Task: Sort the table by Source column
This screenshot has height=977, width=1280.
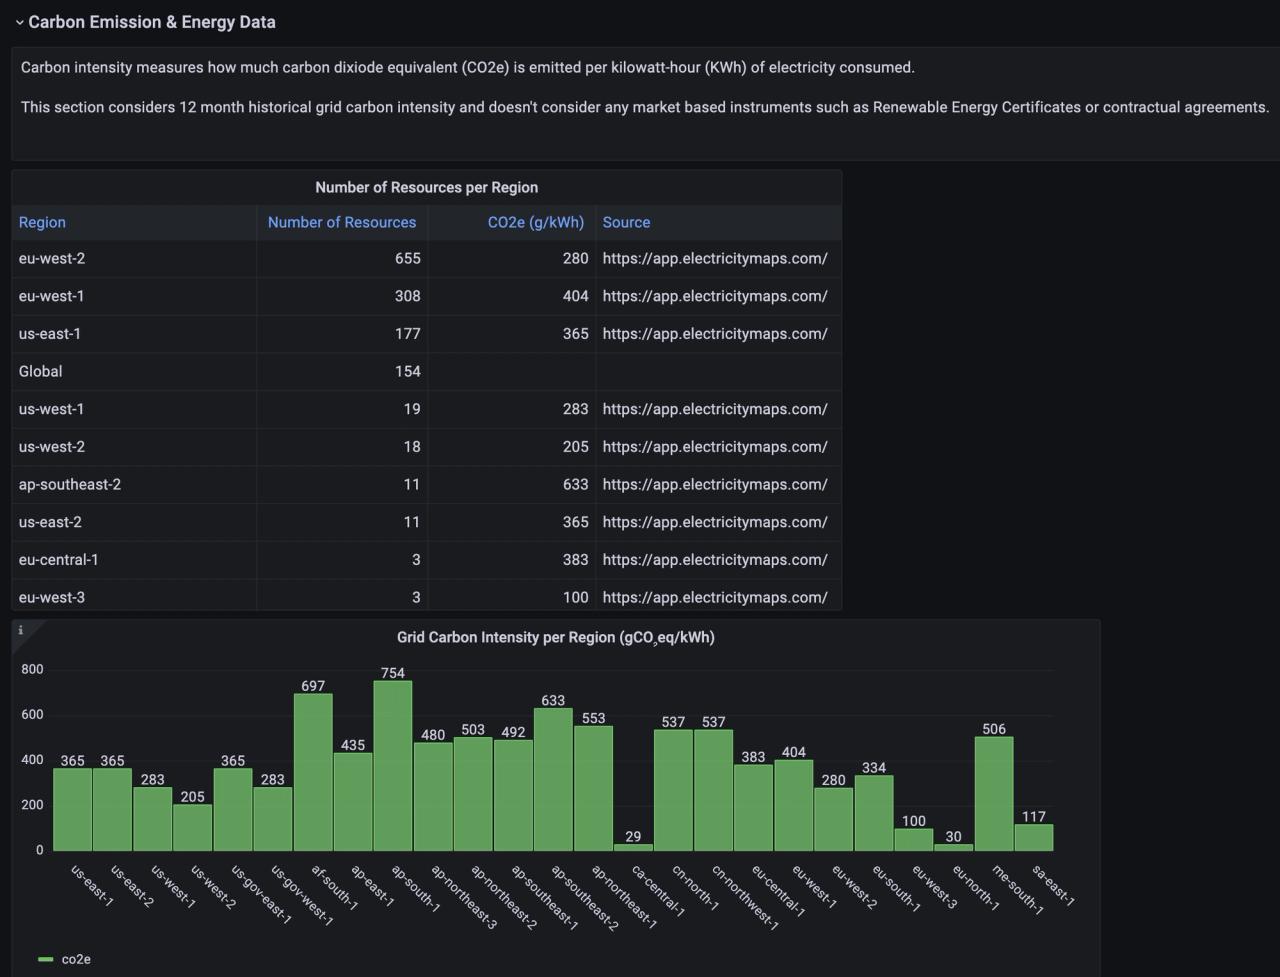Action: 626,222
